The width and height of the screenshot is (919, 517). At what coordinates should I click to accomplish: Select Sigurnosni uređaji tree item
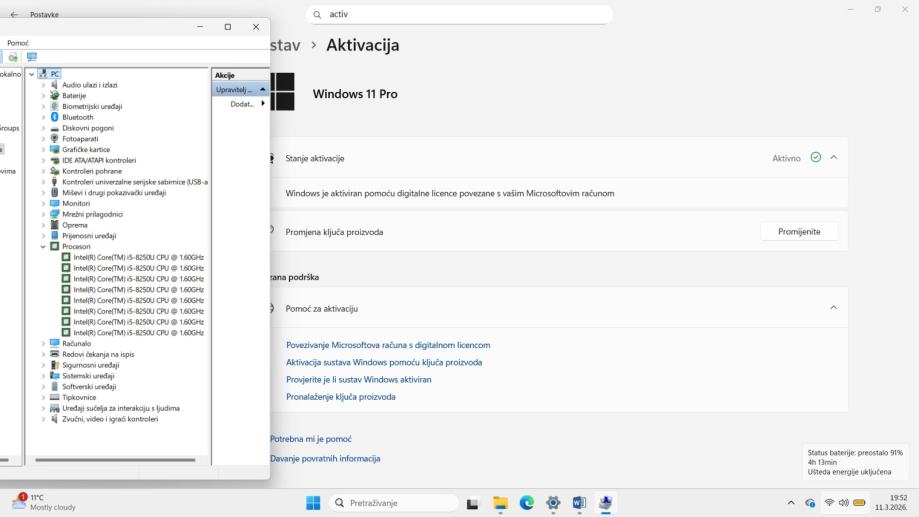(91, 365)
